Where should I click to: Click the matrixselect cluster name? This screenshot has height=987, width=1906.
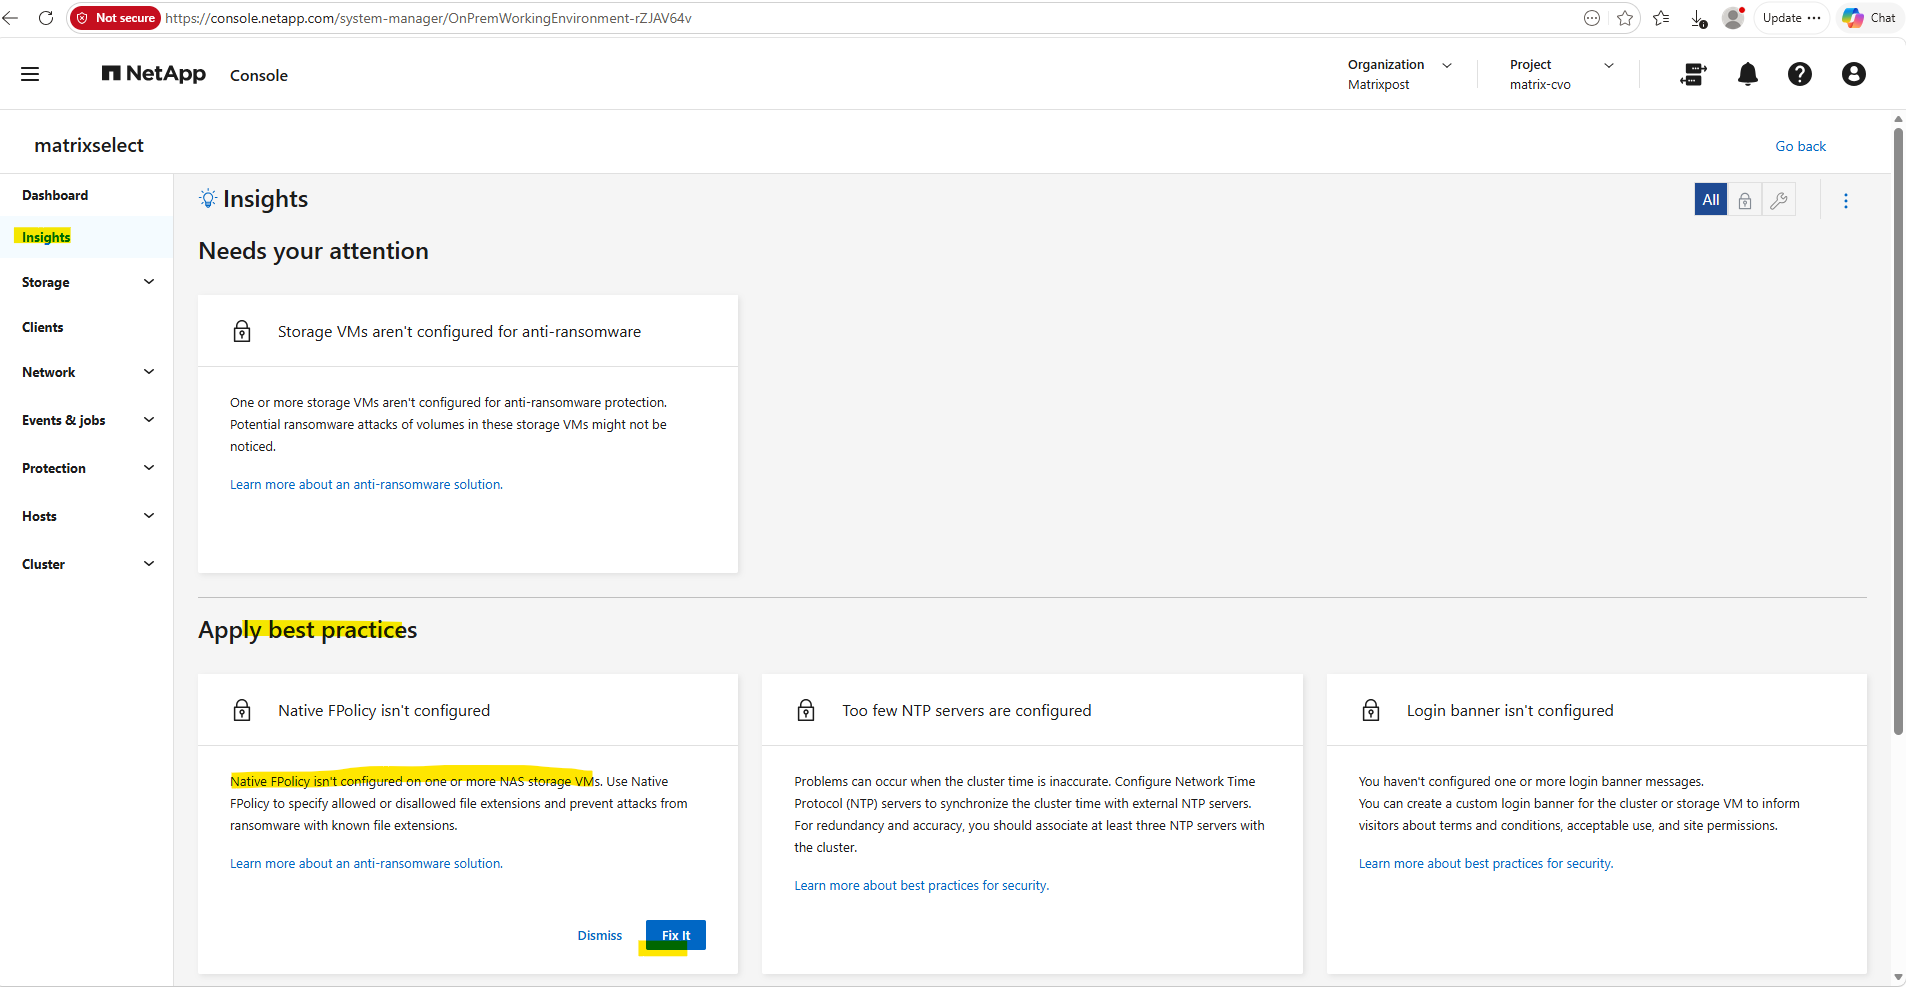[89, 145]
